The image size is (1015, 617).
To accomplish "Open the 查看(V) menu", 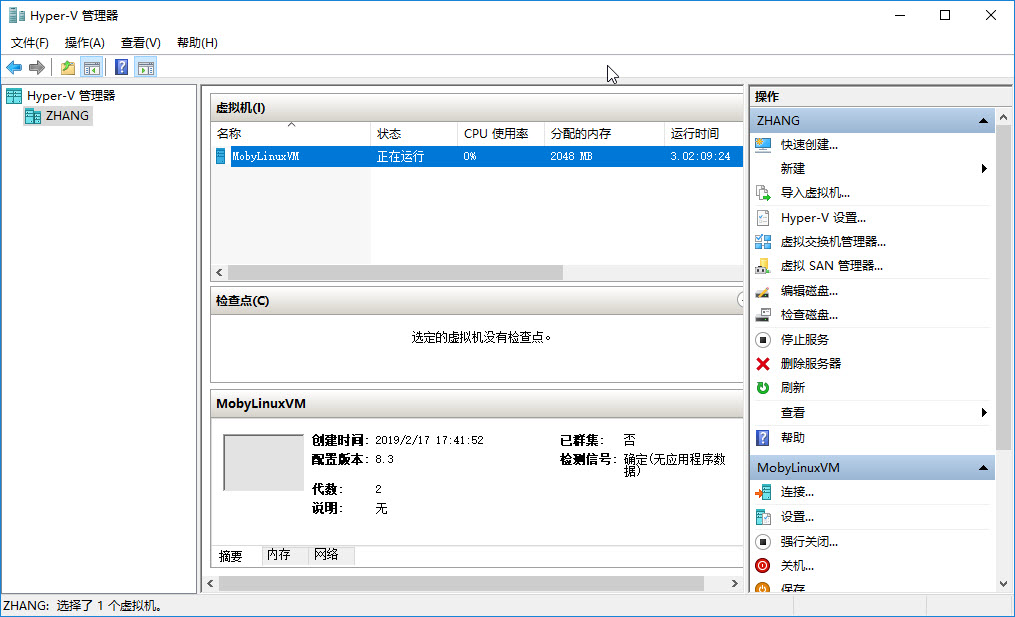I will pyautogui.click(x=139, y=43).
